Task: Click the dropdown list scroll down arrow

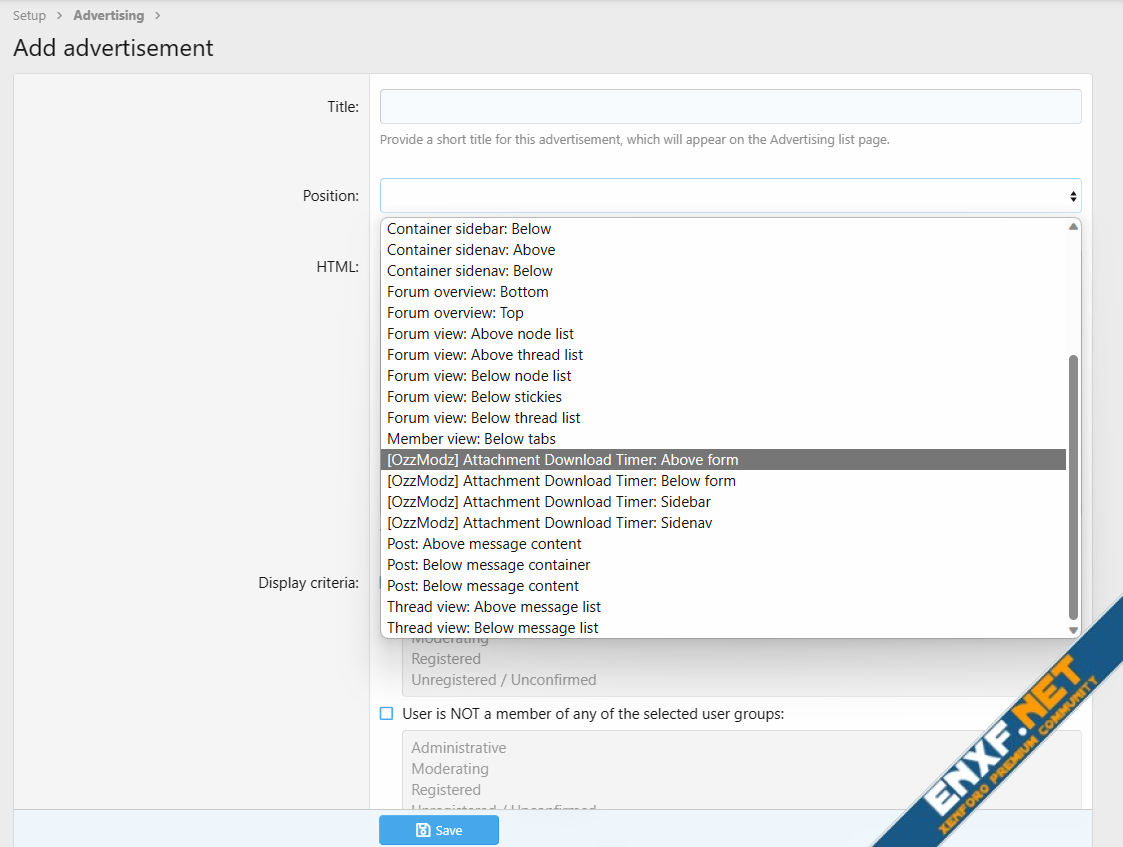Action: pos(1073,630)
